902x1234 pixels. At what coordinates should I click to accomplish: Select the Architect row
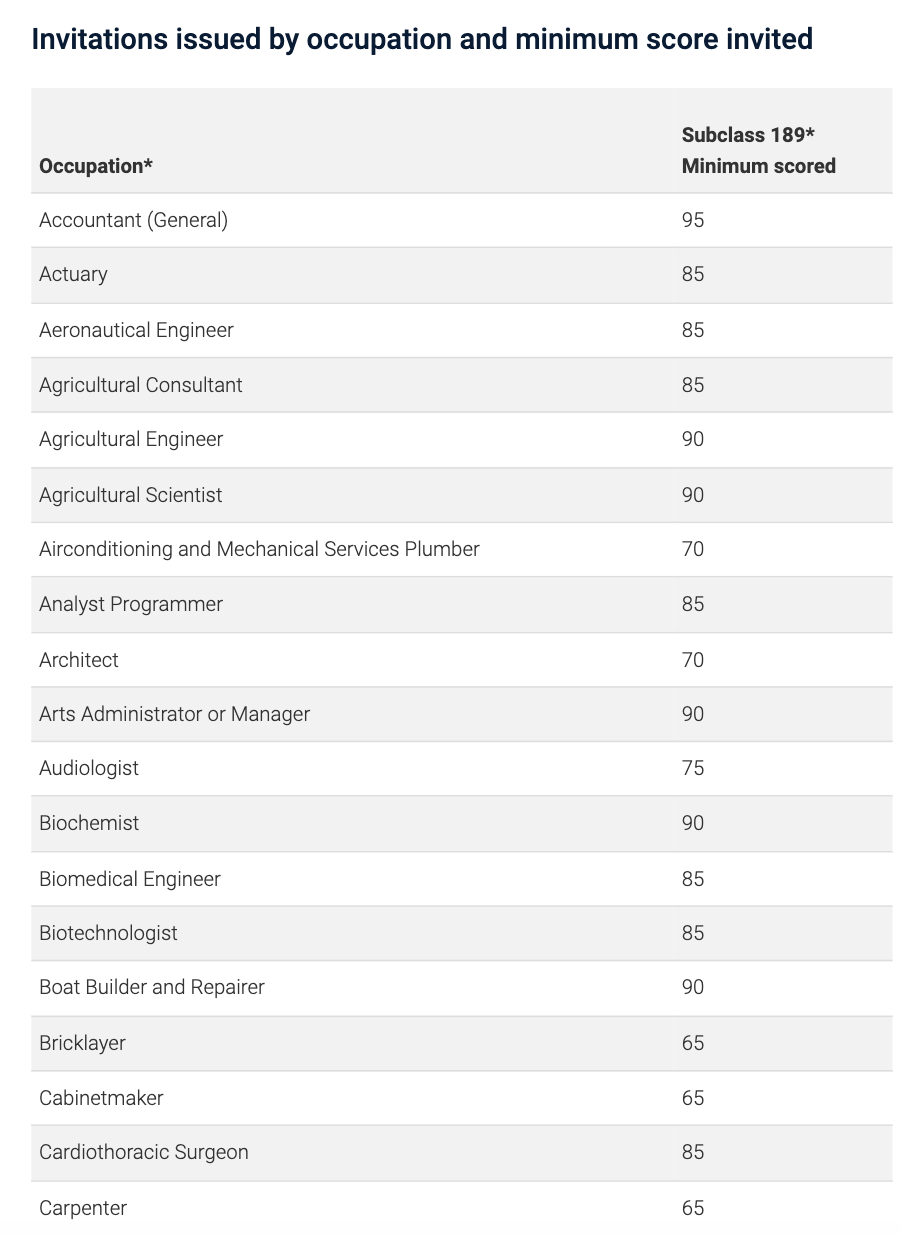pos(461,660)
